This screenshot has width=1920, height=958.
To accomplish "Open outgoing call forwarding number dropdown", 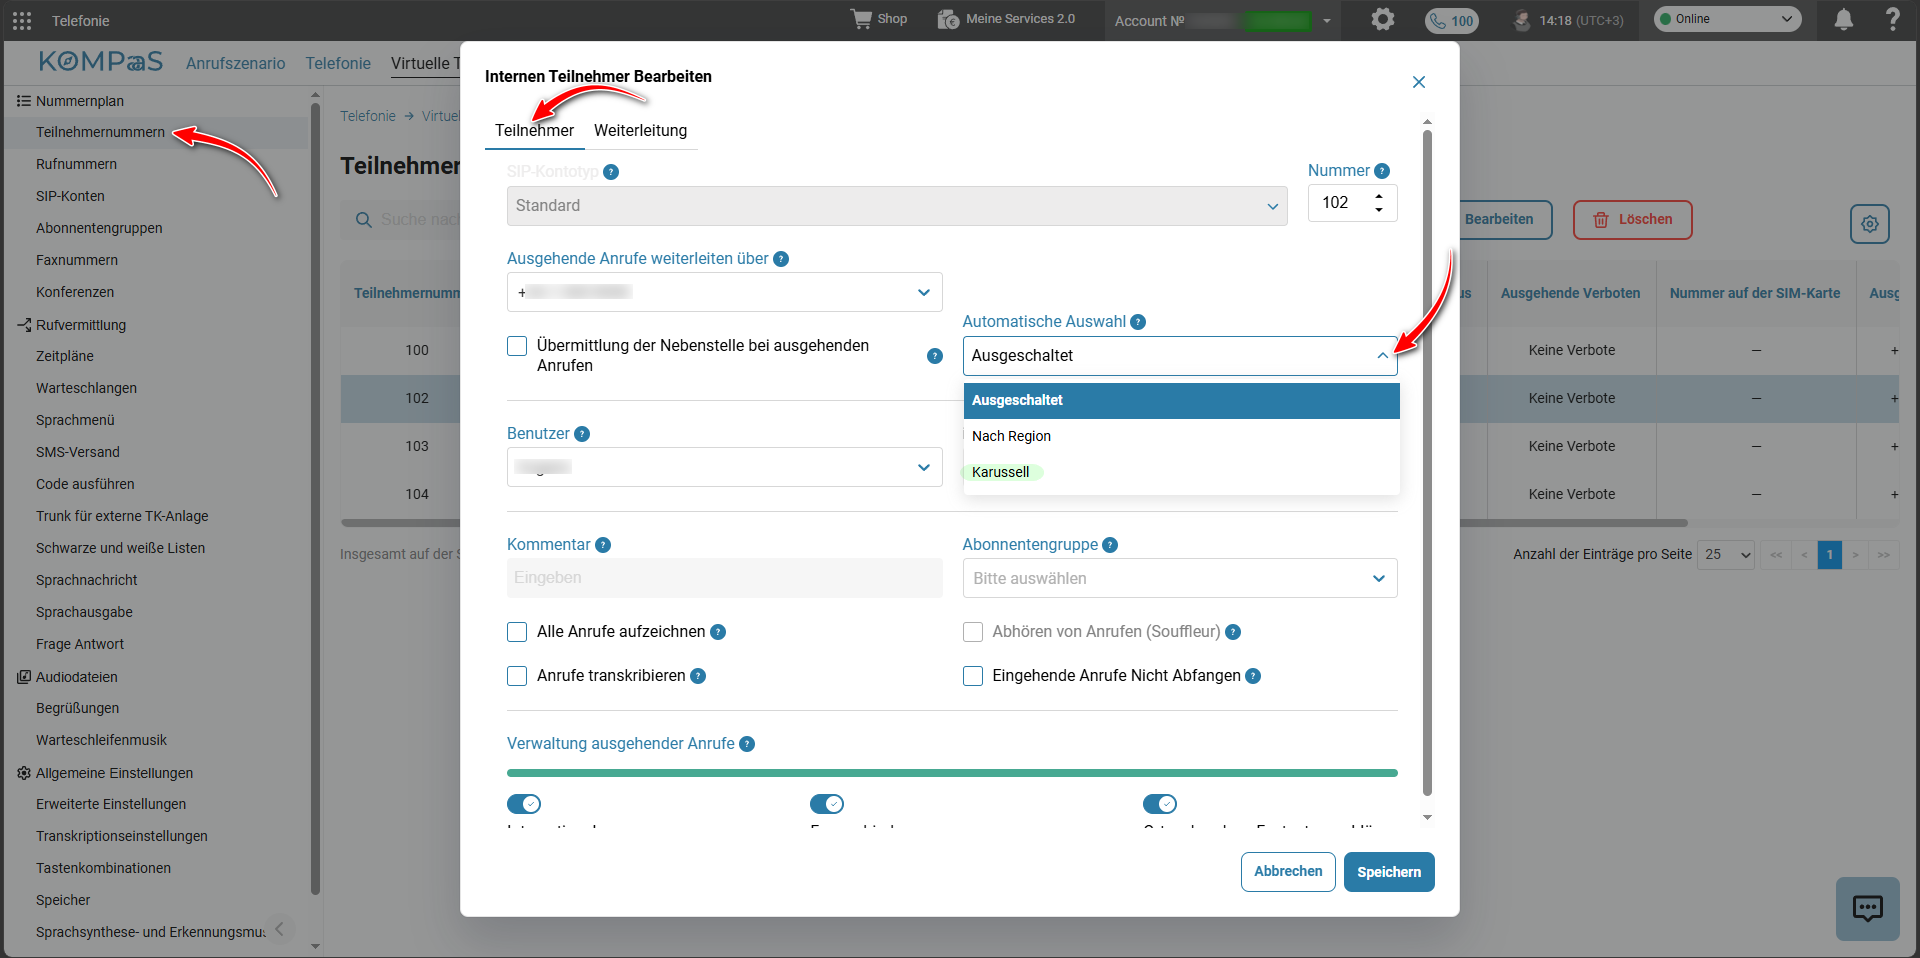I will point(724,292).
